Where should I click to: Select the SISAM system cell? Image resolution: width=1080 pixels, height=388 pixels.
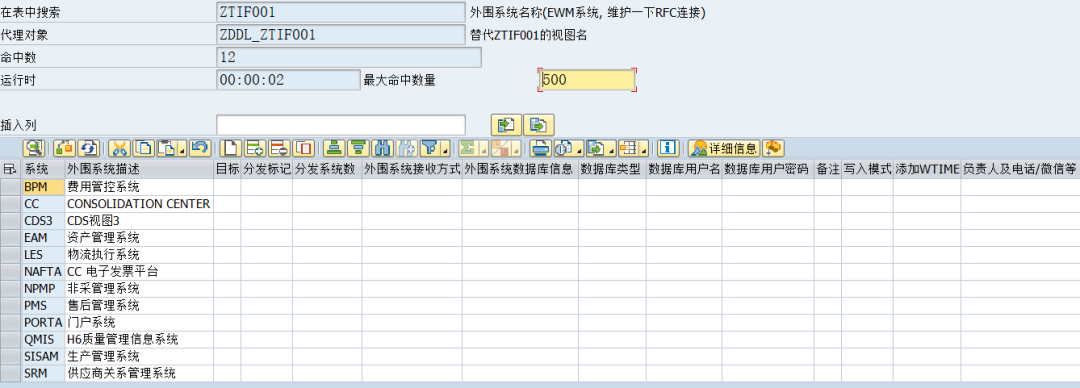click(x=43, y=356)
